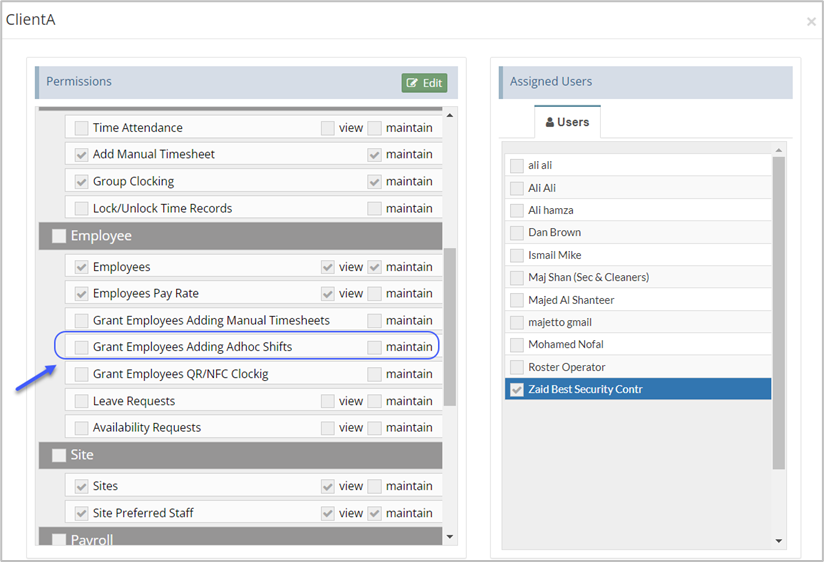Uncheck Site Preferred Staff view checkbox
Screen dimensions: 824x562
[x=327, y=513]
